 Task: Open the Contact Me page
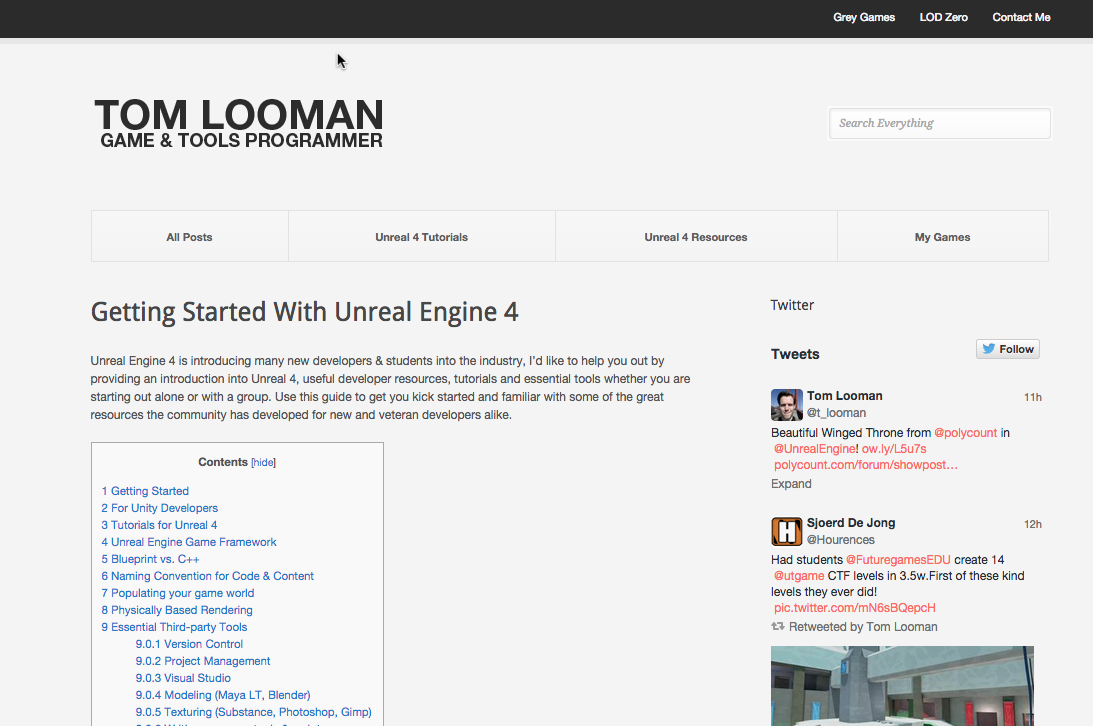[x=1021, y=17]
